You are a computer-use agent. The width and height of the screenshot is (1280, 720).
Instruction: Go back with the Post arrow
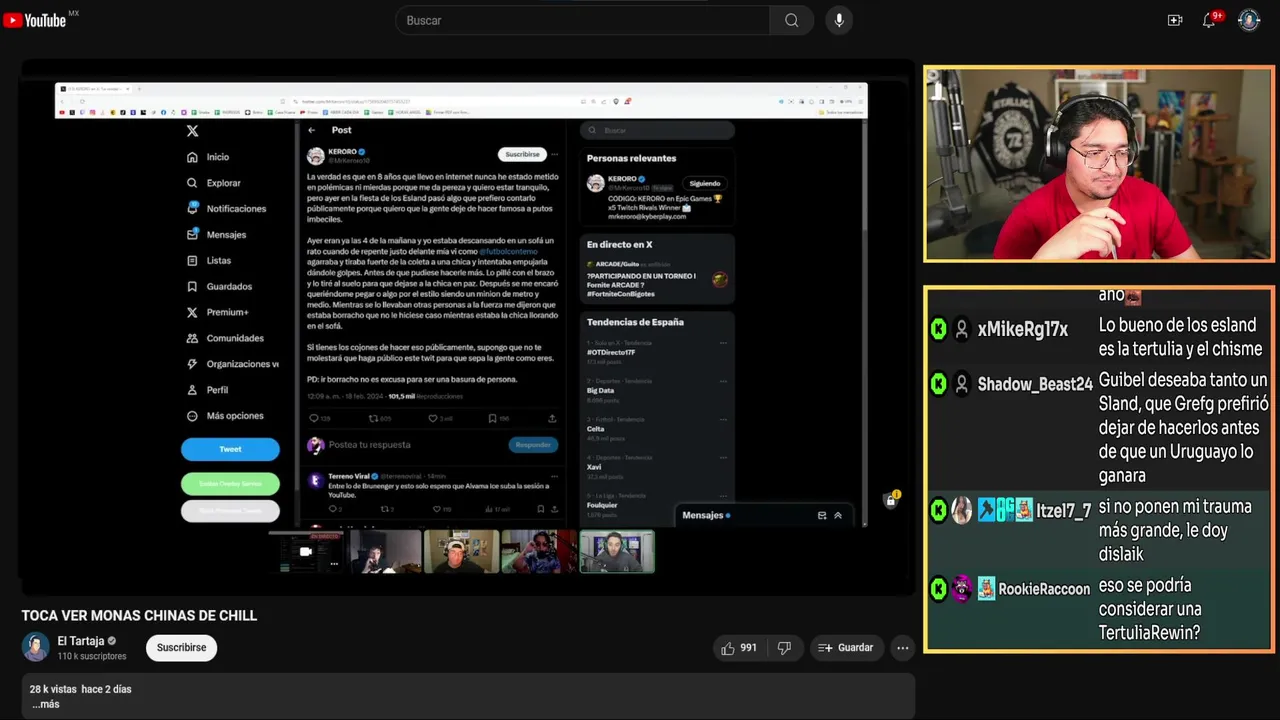(x=312, y=130)
